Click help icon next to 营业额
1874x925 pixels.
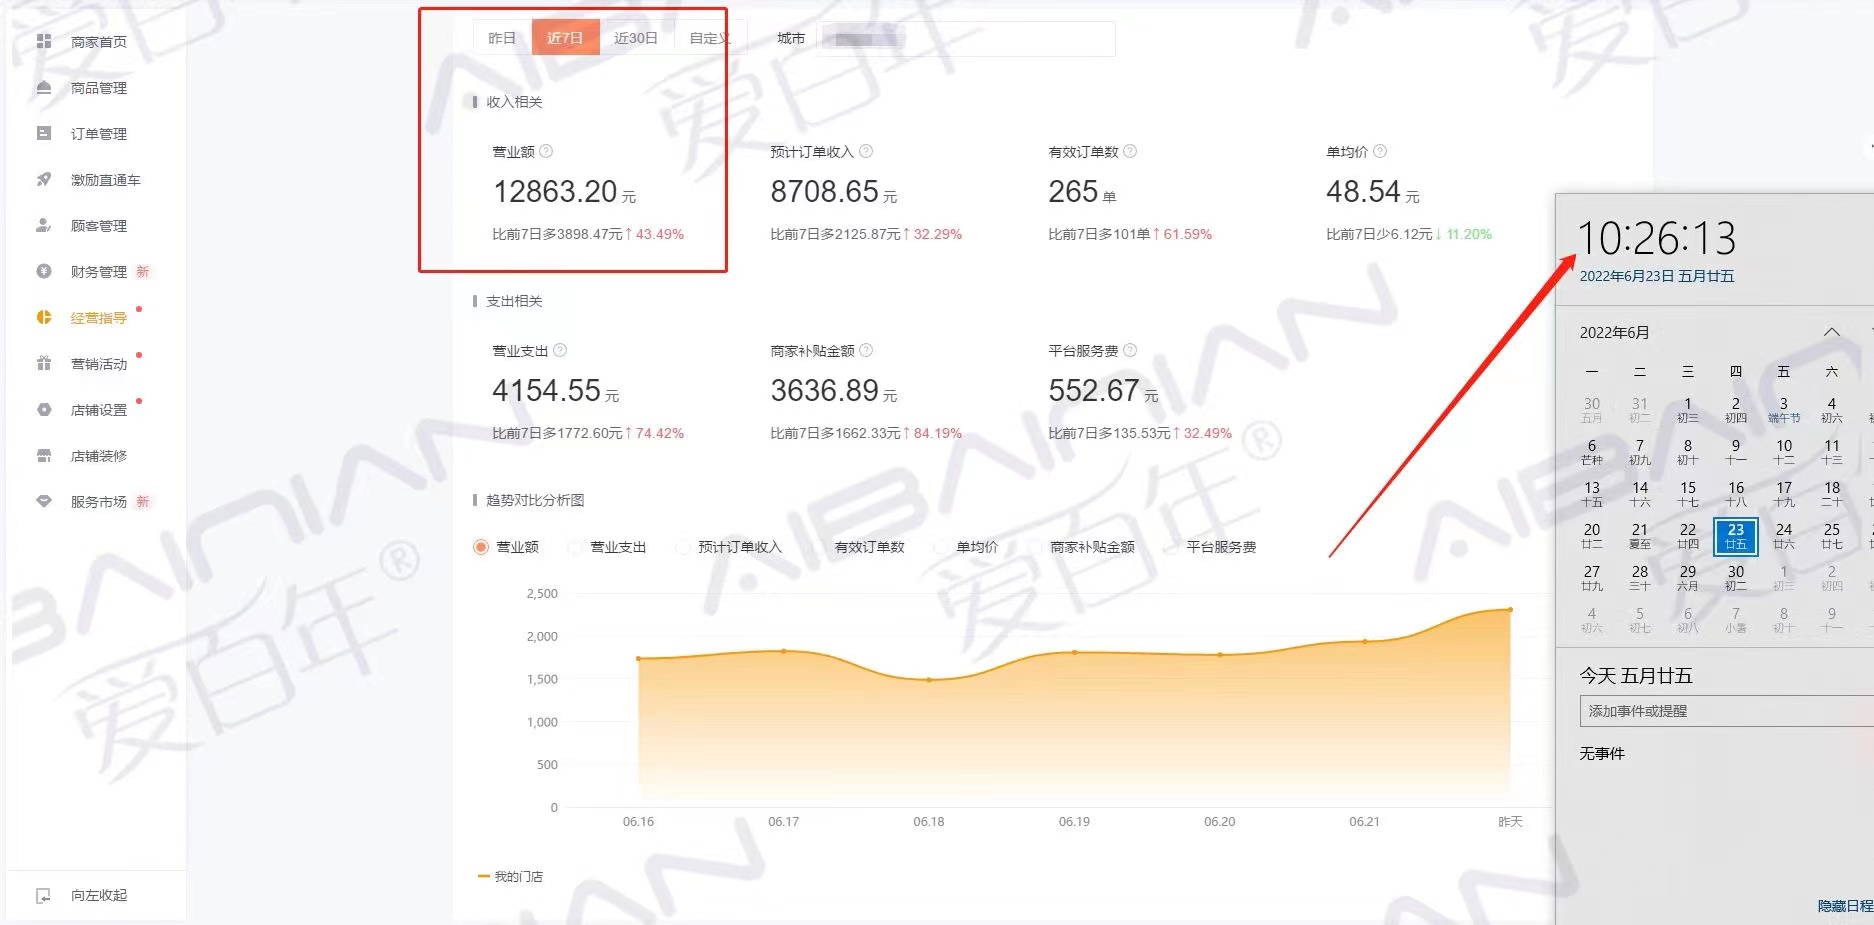(546, 151)
